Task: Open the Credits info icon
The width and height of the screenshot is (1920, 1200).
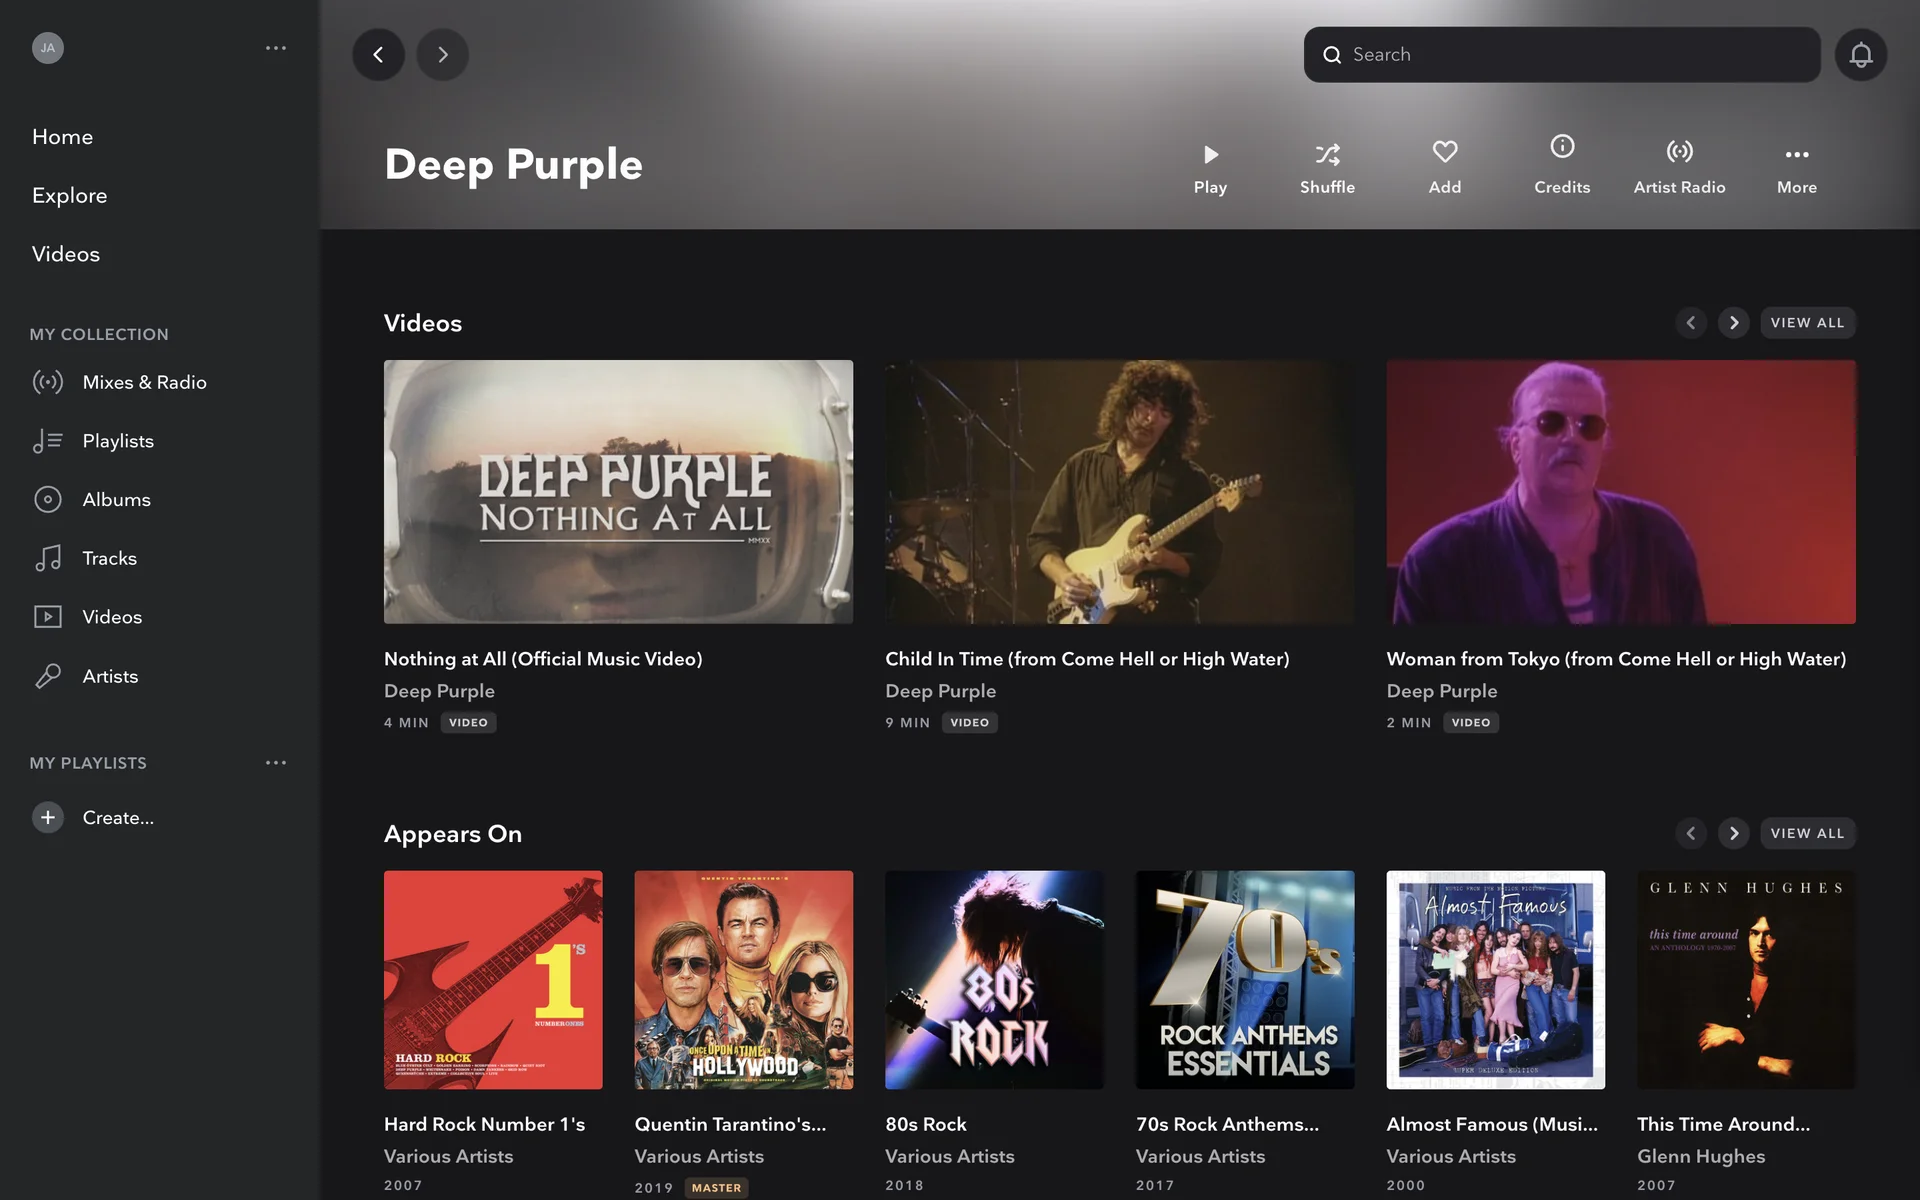Action: [1562, 148]
